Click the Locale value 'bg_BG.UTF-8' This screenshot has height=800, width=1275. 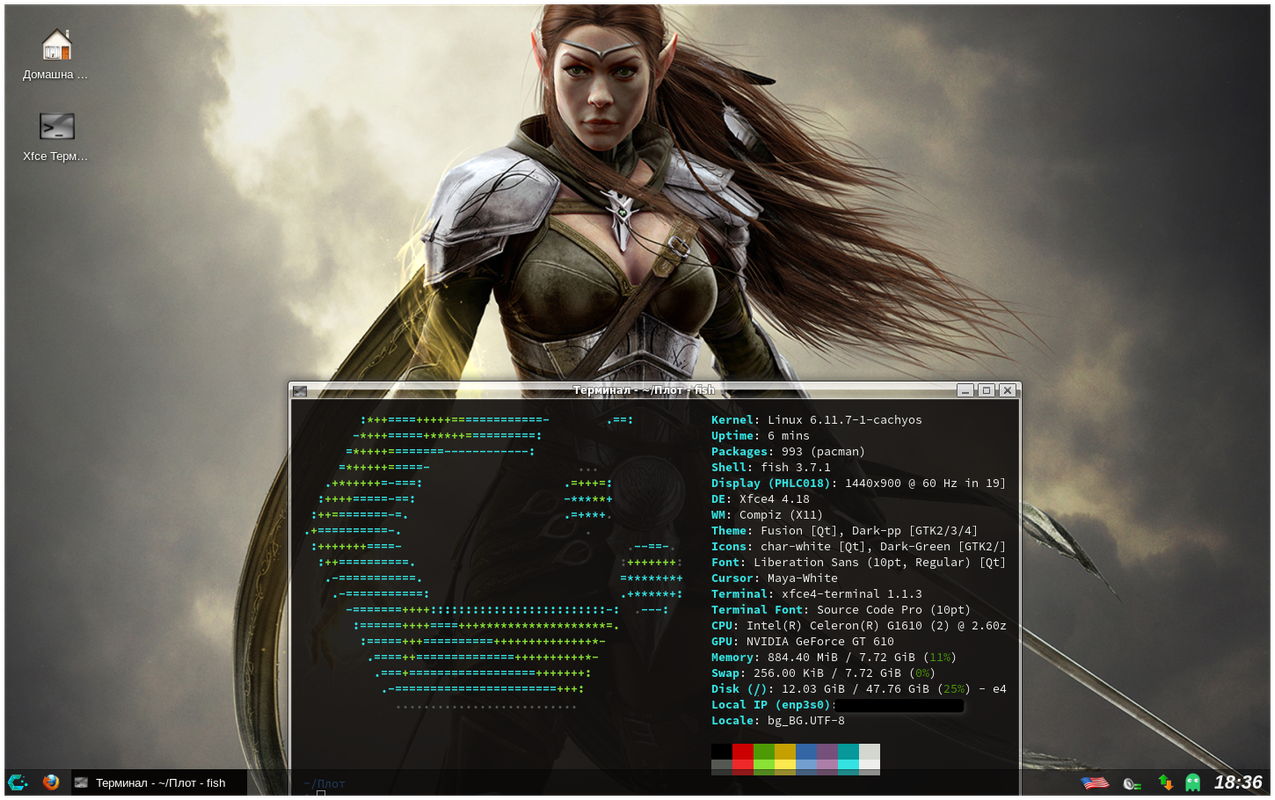click(805, 721)
